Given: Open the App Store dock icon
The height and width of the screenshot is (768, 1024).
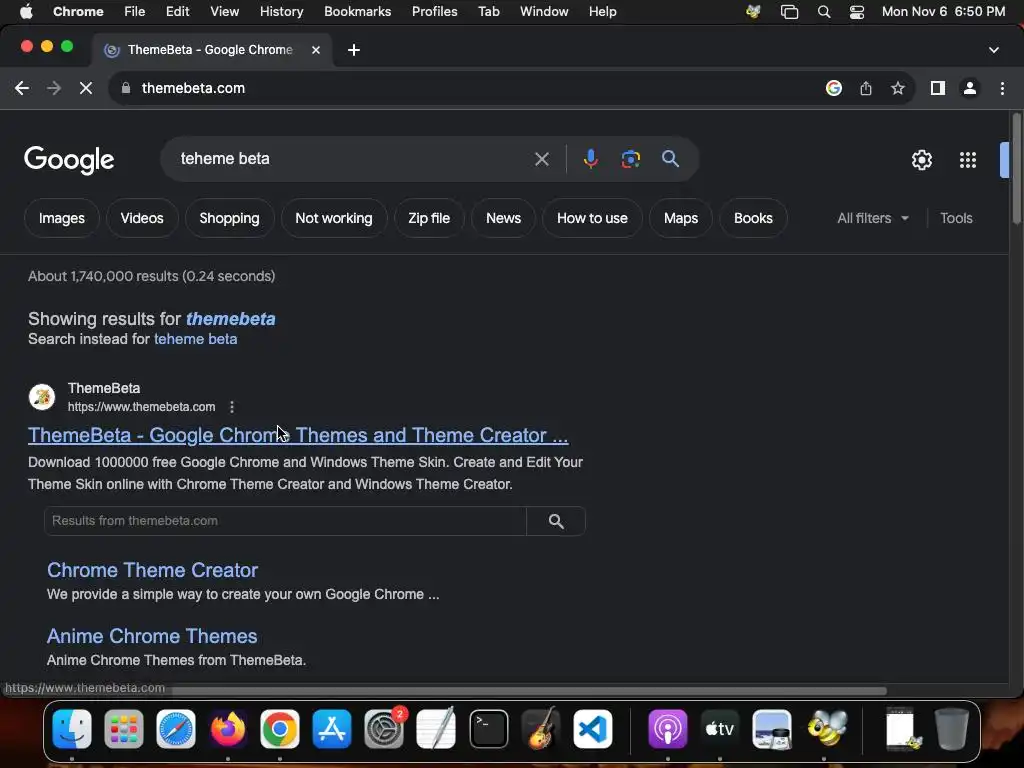Looking at the screenshot, I should pos(332,729).
